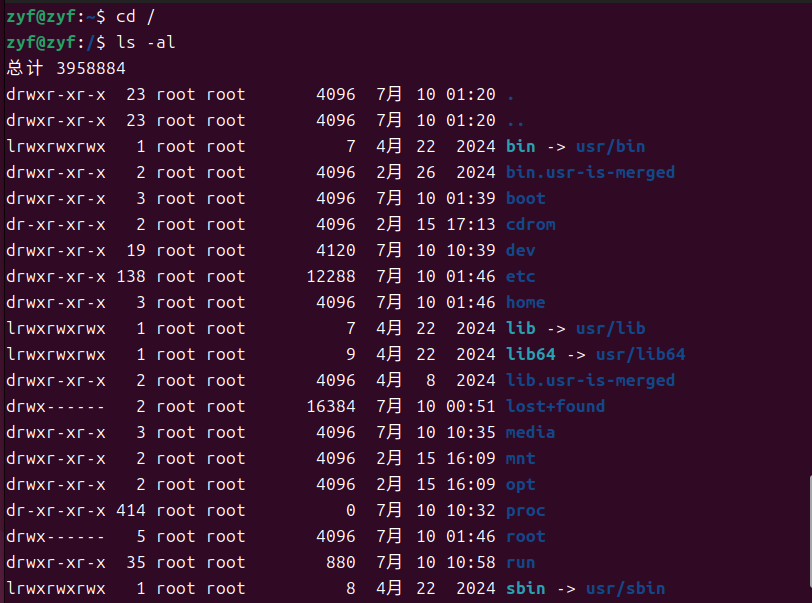
Task: Click the run directory name
Action: (x=520, y=562)
